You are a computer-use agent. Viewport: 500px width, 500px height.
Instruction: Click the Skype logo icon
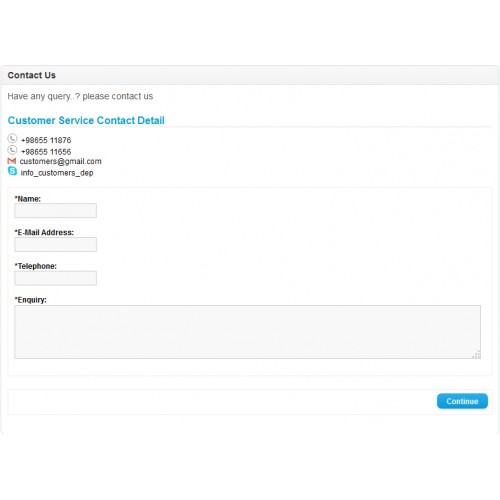tap(12, 171)
